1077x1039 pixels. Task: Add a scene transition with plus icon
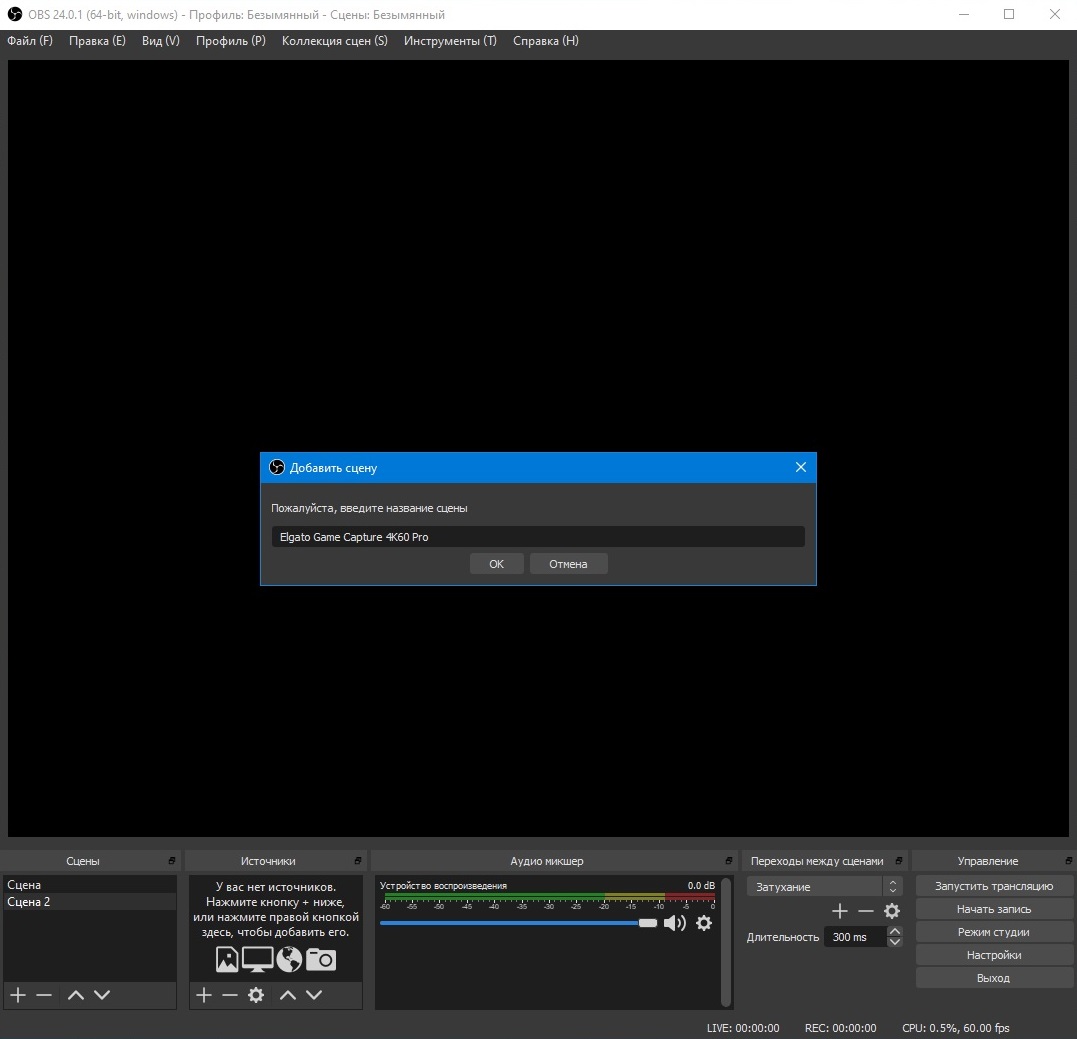coord(839,911)
